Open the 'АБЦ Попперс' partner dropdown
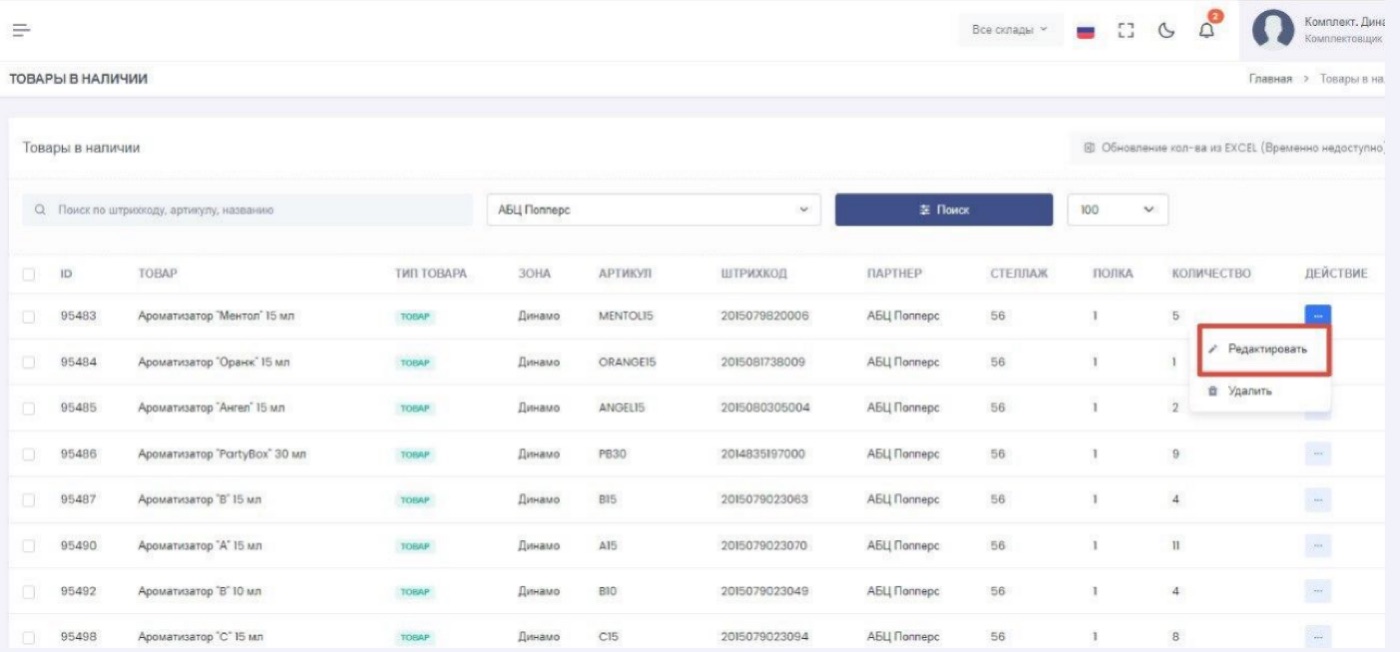This screenshot has height=652, width=1400. [653, 210]
